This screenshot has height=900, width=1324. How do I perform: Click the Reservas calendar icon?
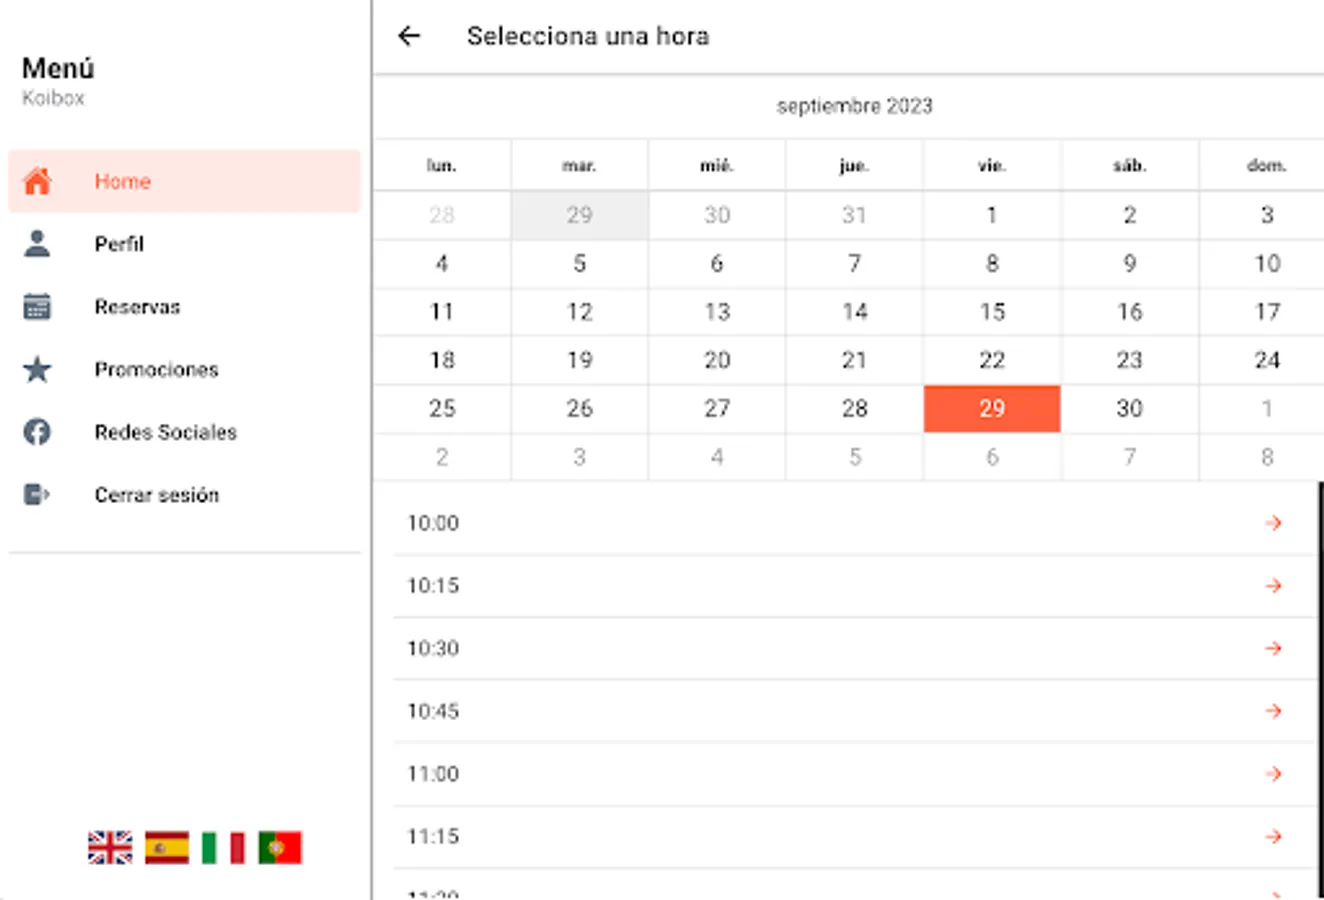[37, 307]
